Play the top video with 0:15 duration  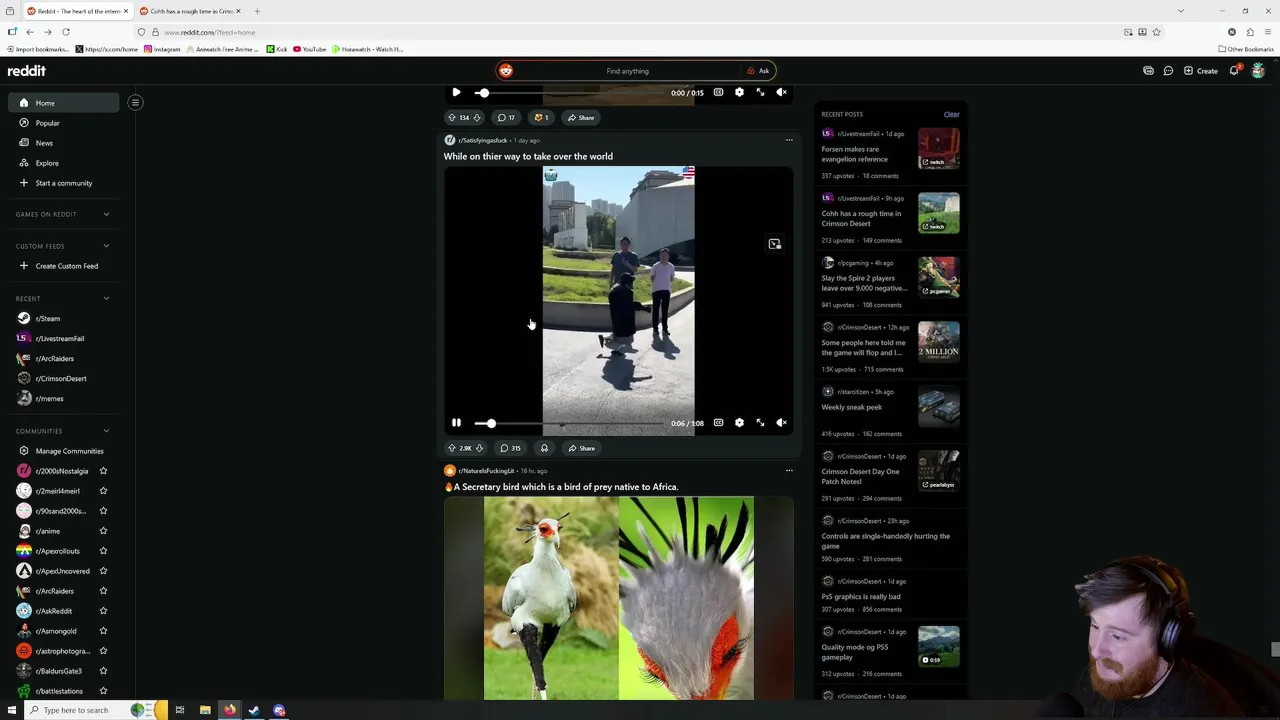pyautogui.click(x=456, y=92)
